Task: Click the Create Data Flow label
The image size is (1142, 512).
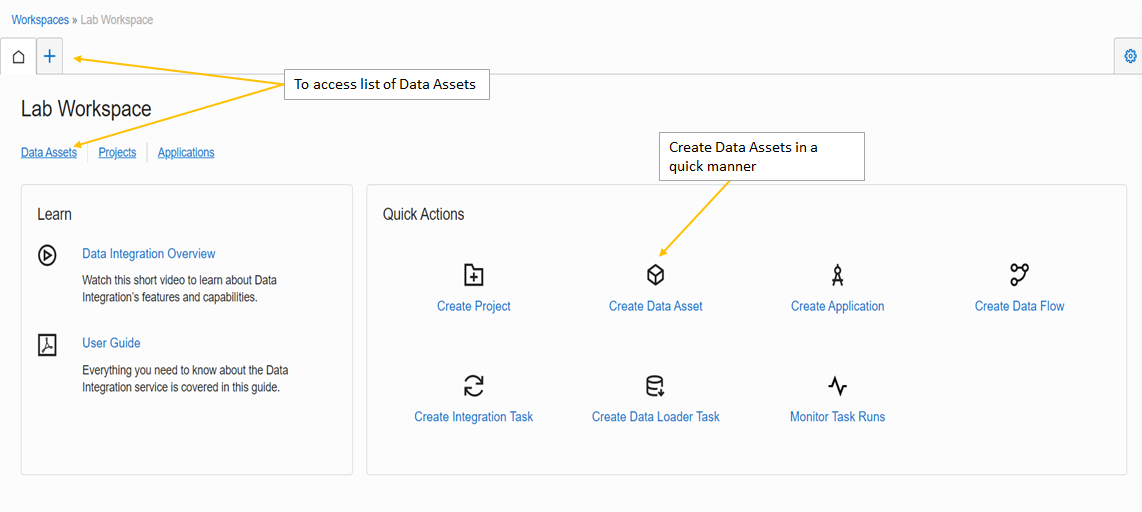Action: 1020,306
